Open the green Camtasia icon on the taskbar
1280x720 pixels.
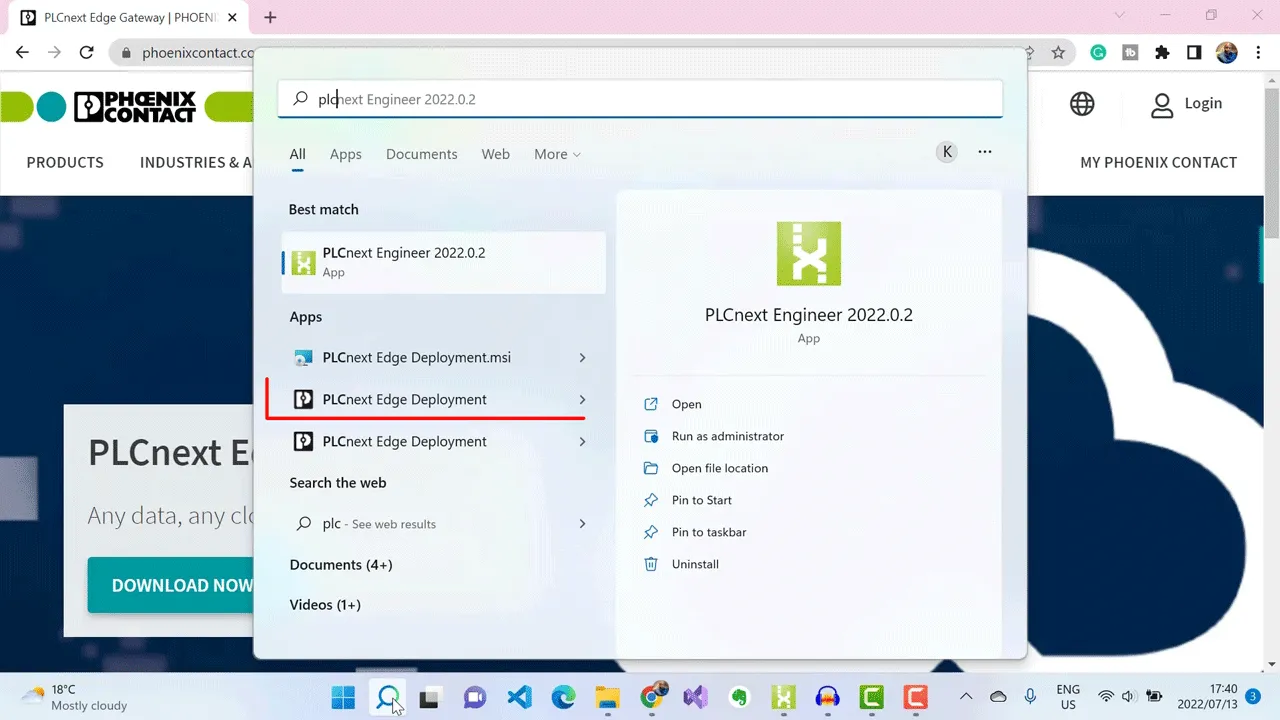tap(871, 697)
